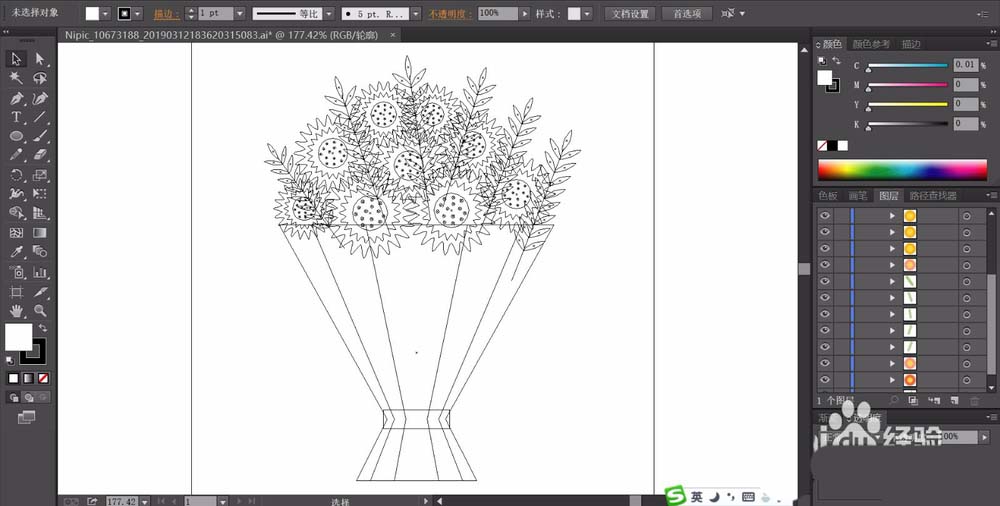
Task: Click the target circle of the first layer row
Action: pyautogui.click(x=967, y=216)
